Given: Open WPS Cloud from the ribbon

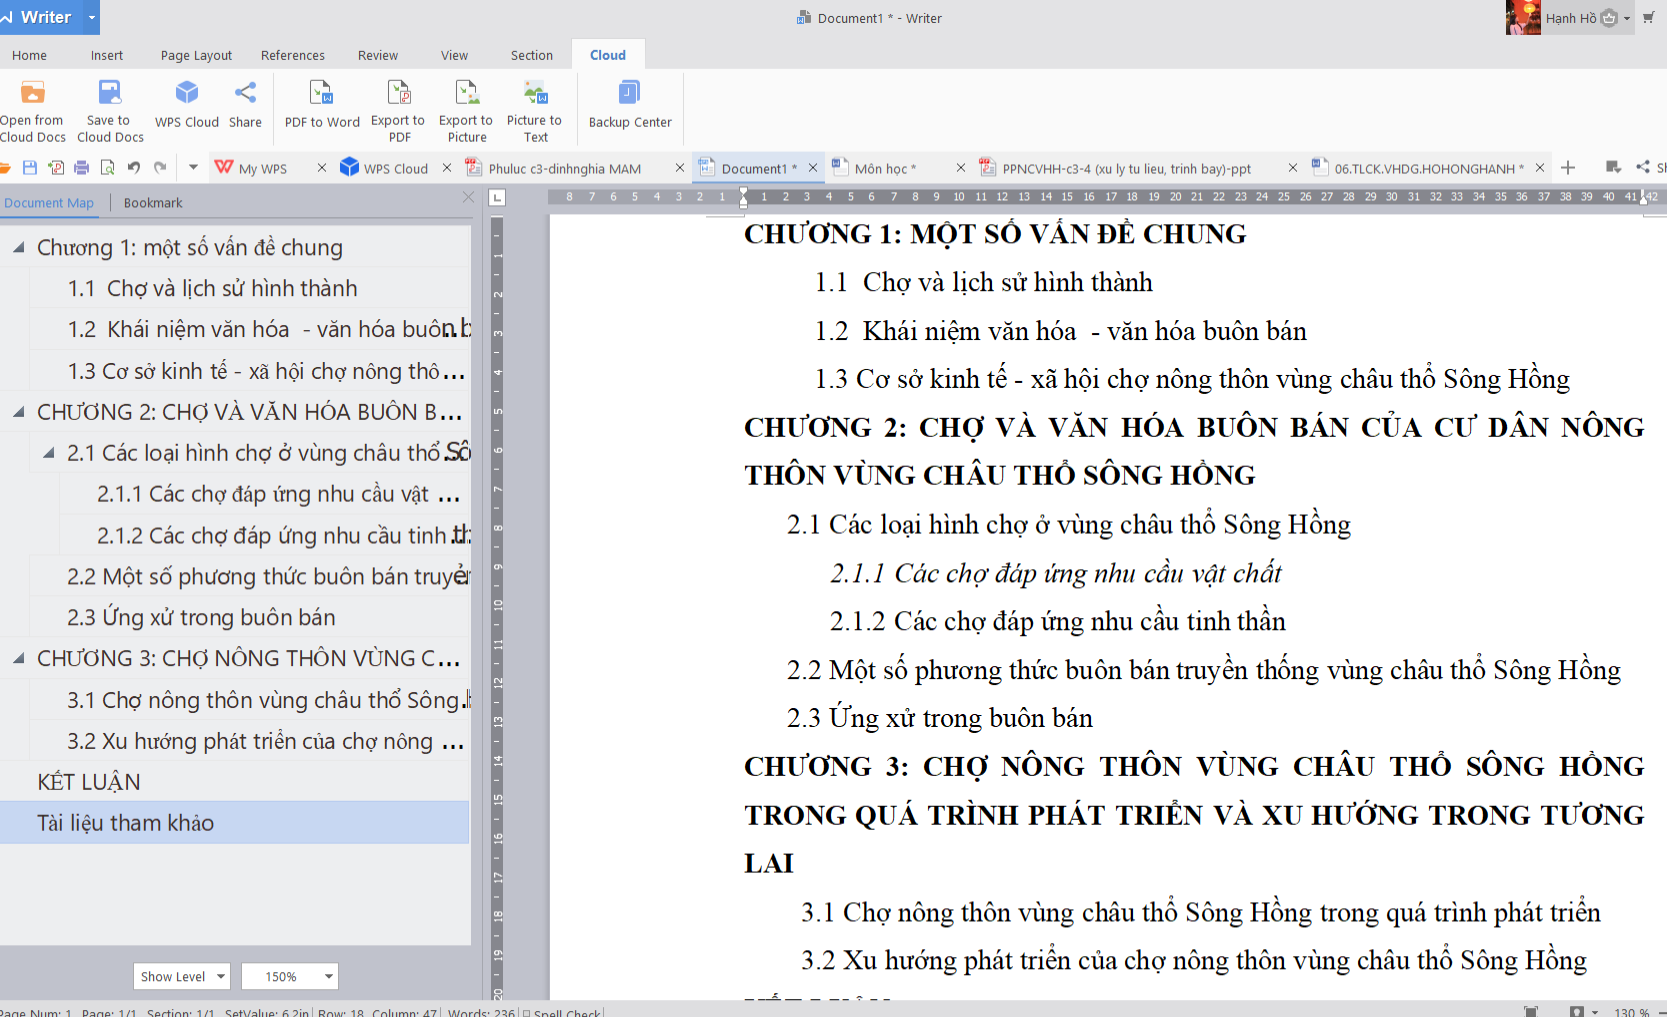Looking at the screenshot, I should 187,105.
